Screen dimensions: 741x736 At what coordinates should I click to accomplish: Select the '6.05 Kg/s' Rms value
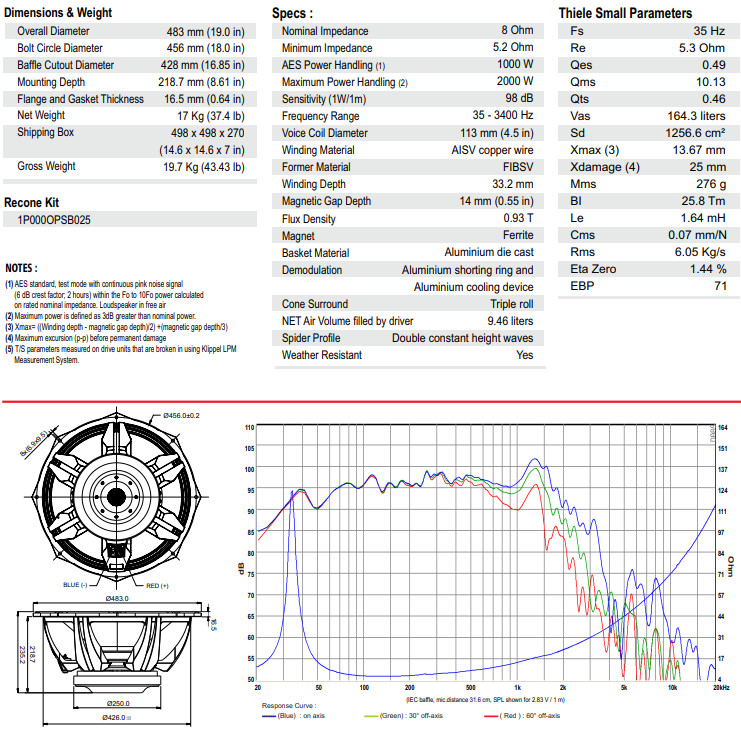click(700, 252)
